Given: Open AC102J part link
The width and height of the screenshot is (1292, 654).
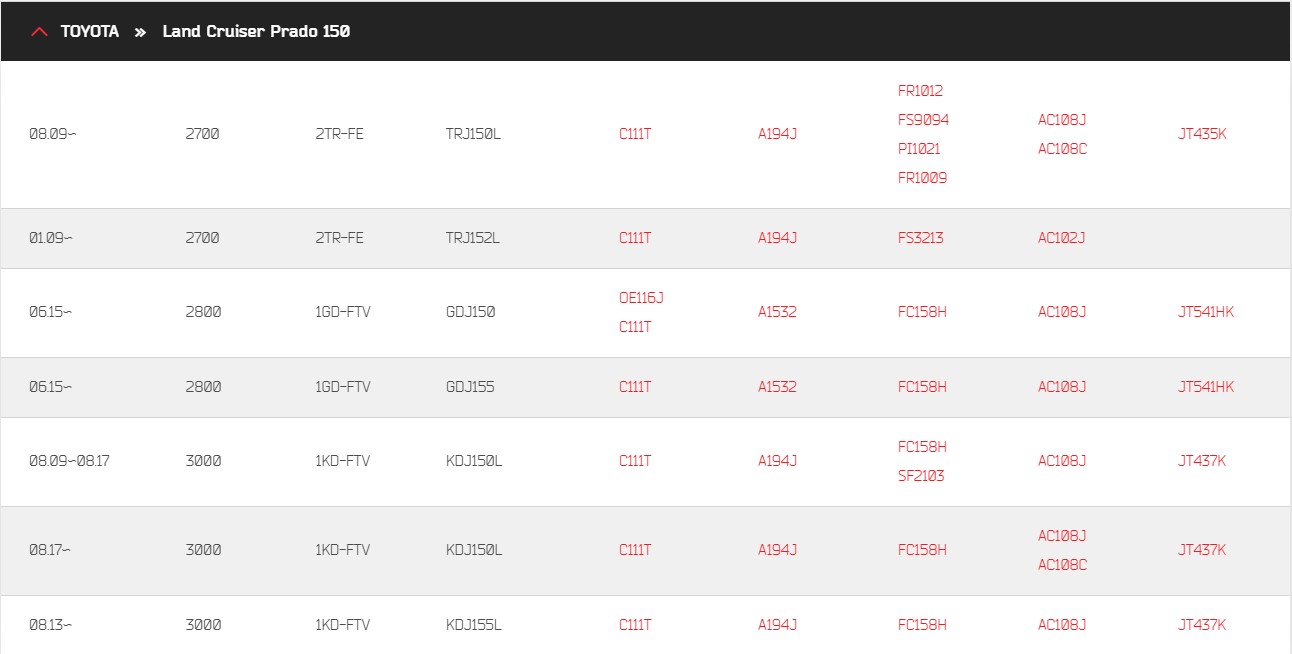Looking at the screenshot, I should tap(1062, 238).
